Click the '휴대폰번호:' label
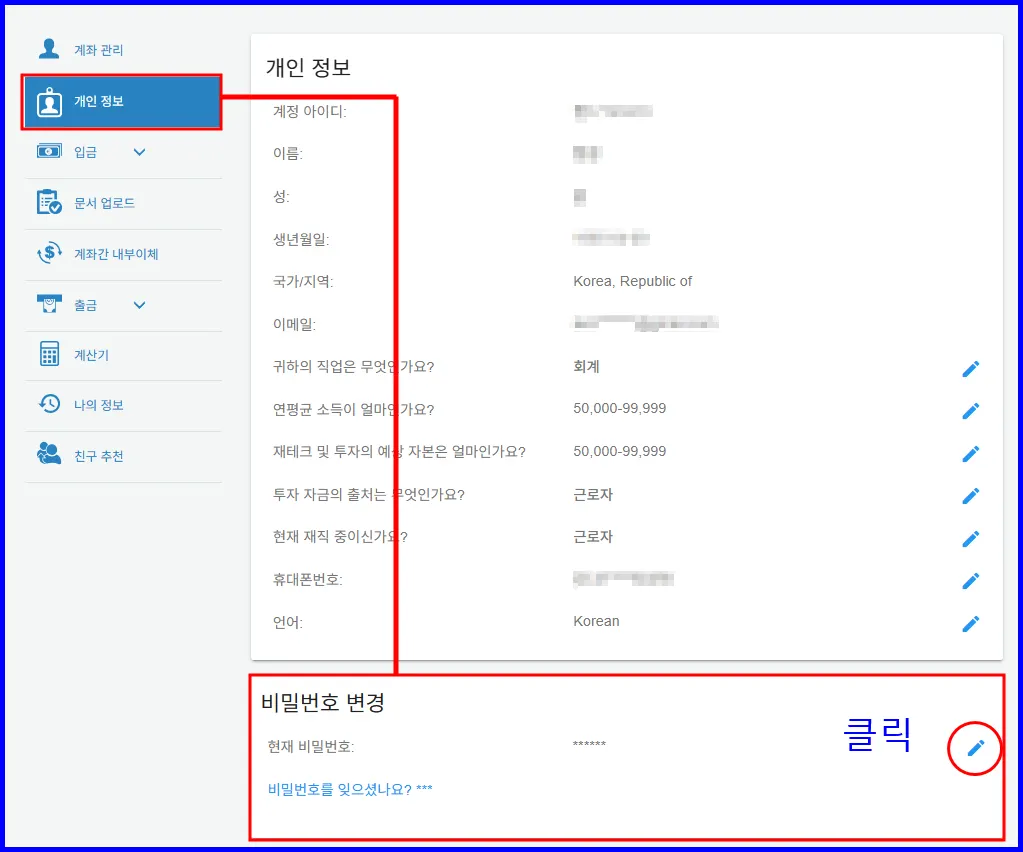 [307, 579]
